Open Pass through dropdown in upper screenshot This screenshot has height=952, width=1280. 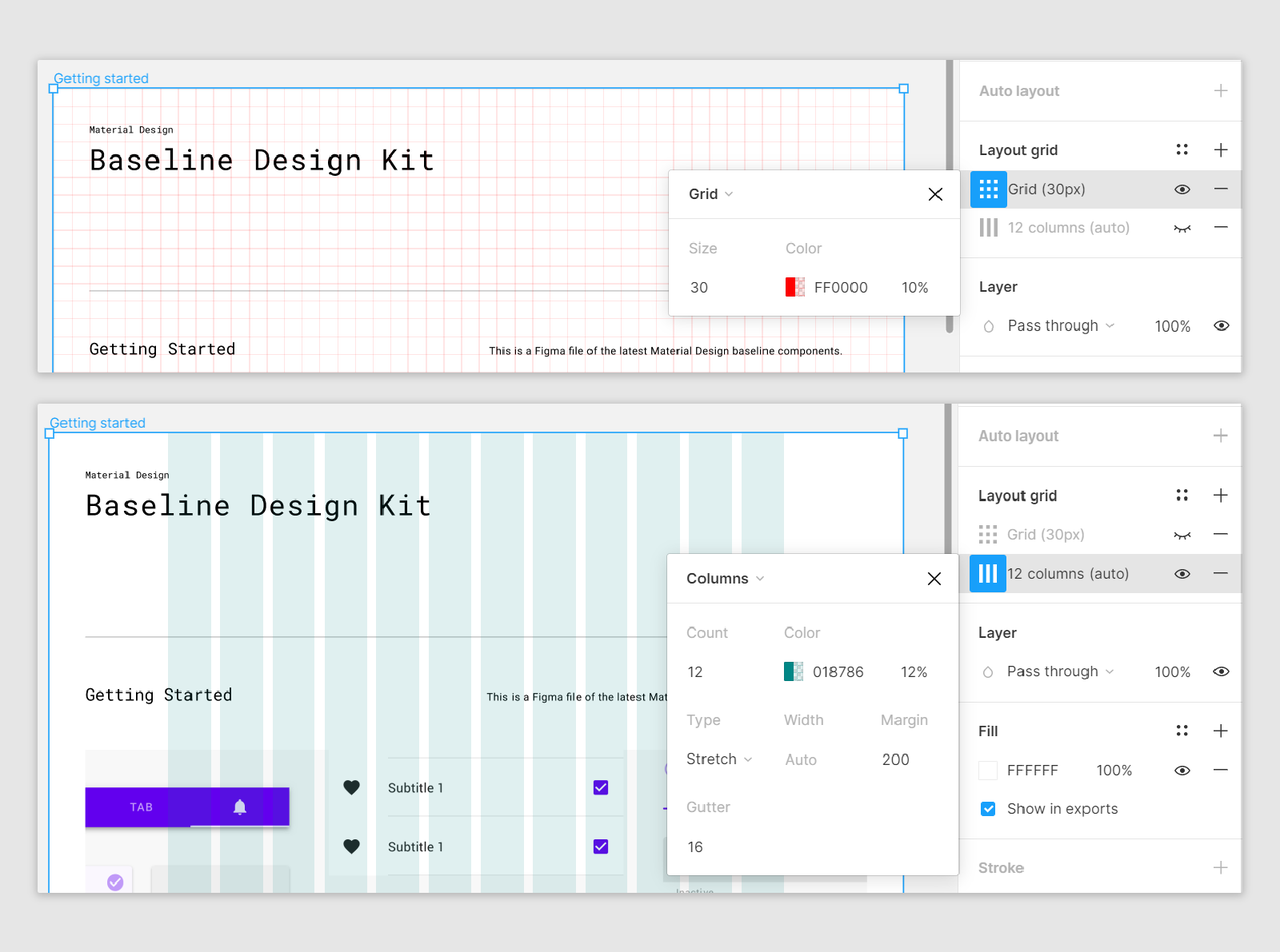tap(1061, 326)
